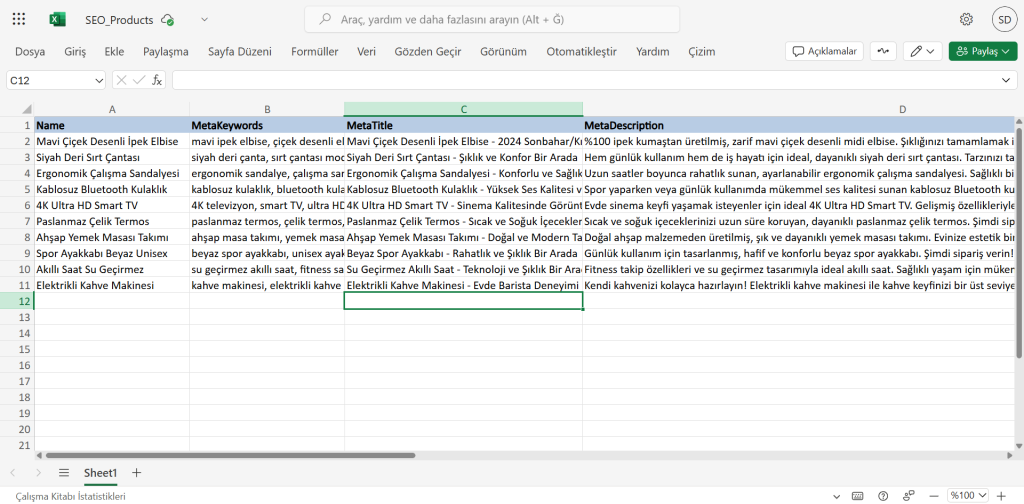Open the editing mode pencil dropdown

[923, 51]
